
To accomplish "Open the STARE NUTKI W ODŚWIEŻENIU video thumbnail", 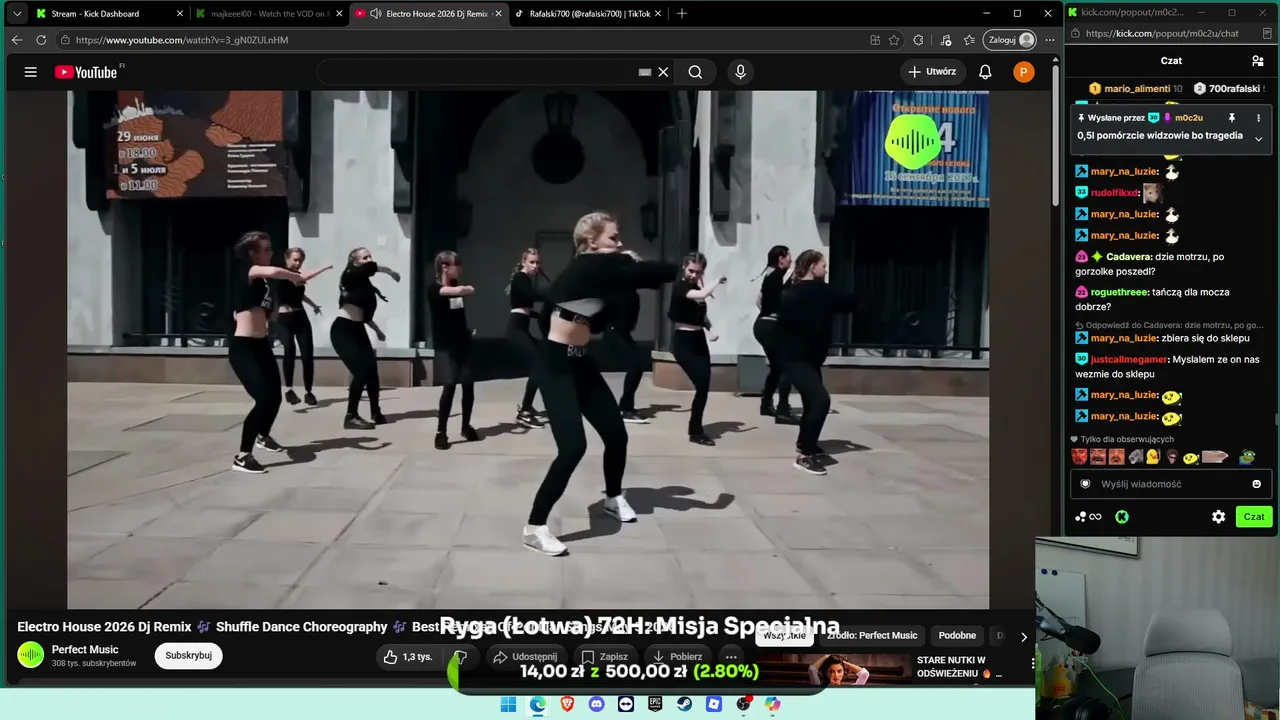I will (839, 669).
